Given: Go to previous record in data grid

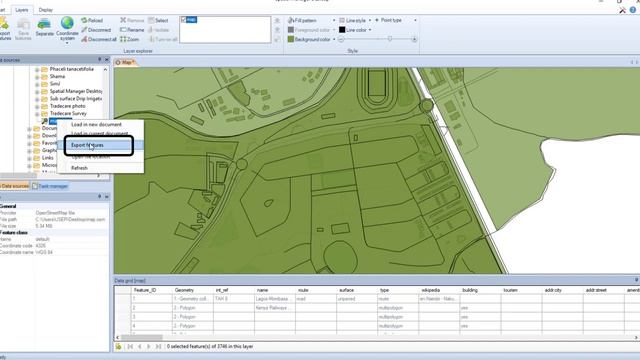Looking at the screenshot, I should 140,347.
